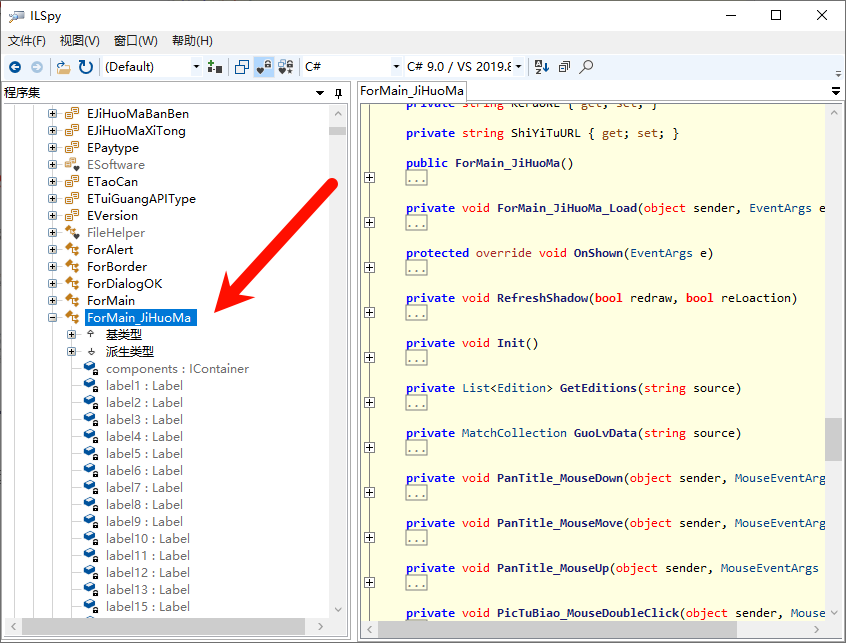The image size is (846, 643).
Task: Open the 文件(F) menu
Action: coord(26,41)
